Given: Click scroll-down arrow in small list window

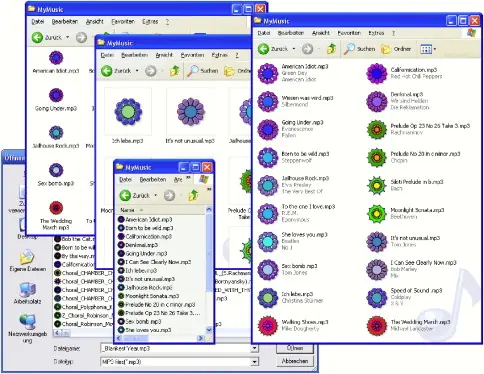Looking at the screenshot, I should pyautogui.click(x=209, y=330).
